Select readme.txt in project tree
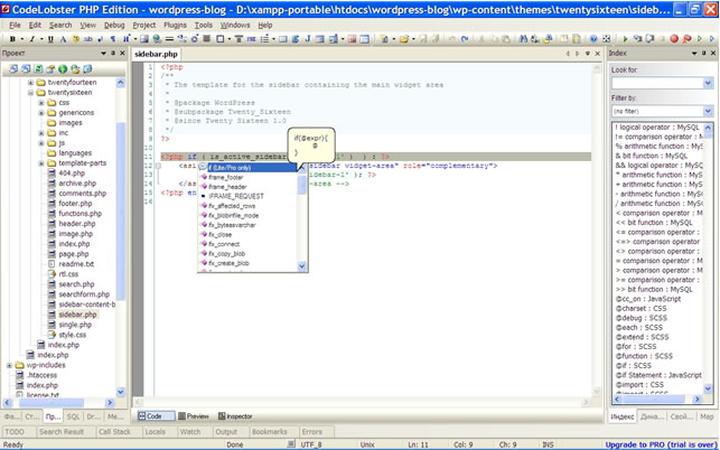 [76, 264]
